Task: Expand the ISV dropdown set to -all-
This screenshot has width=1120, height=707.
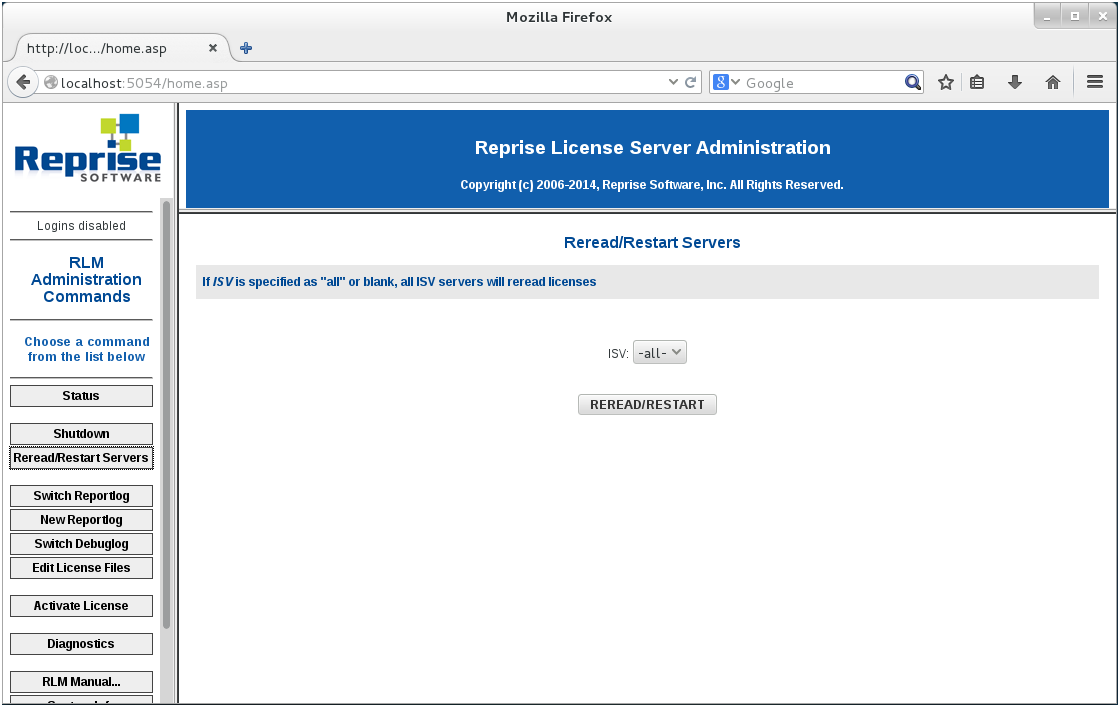Action: pos(659,352)
